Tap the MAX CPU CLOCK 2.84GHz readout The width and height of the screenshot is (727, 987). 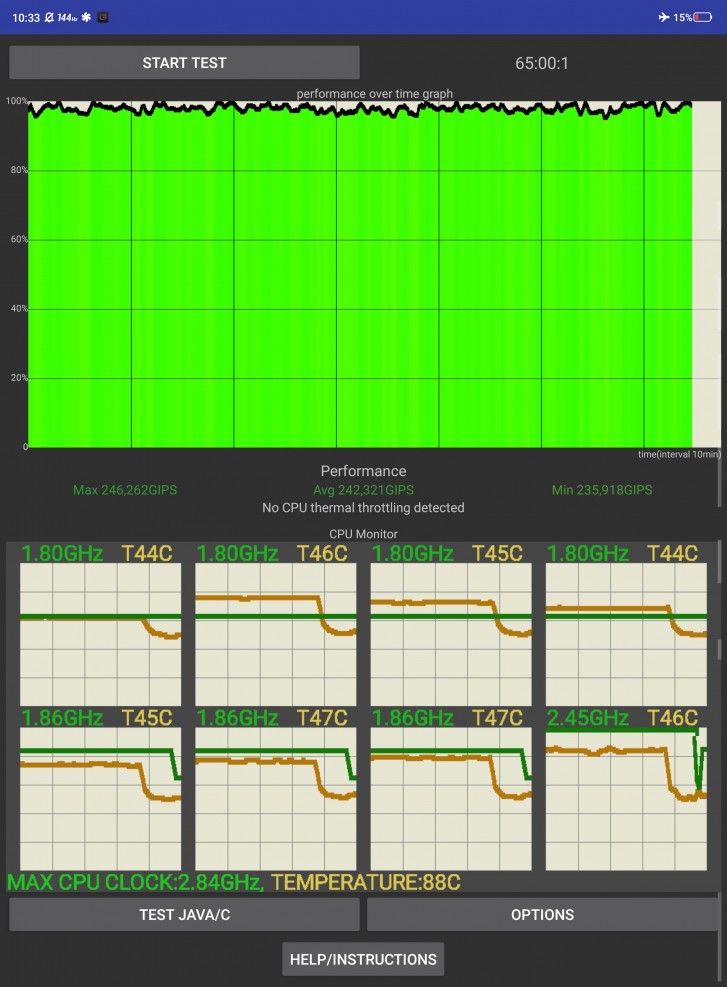tap(135, 882)
